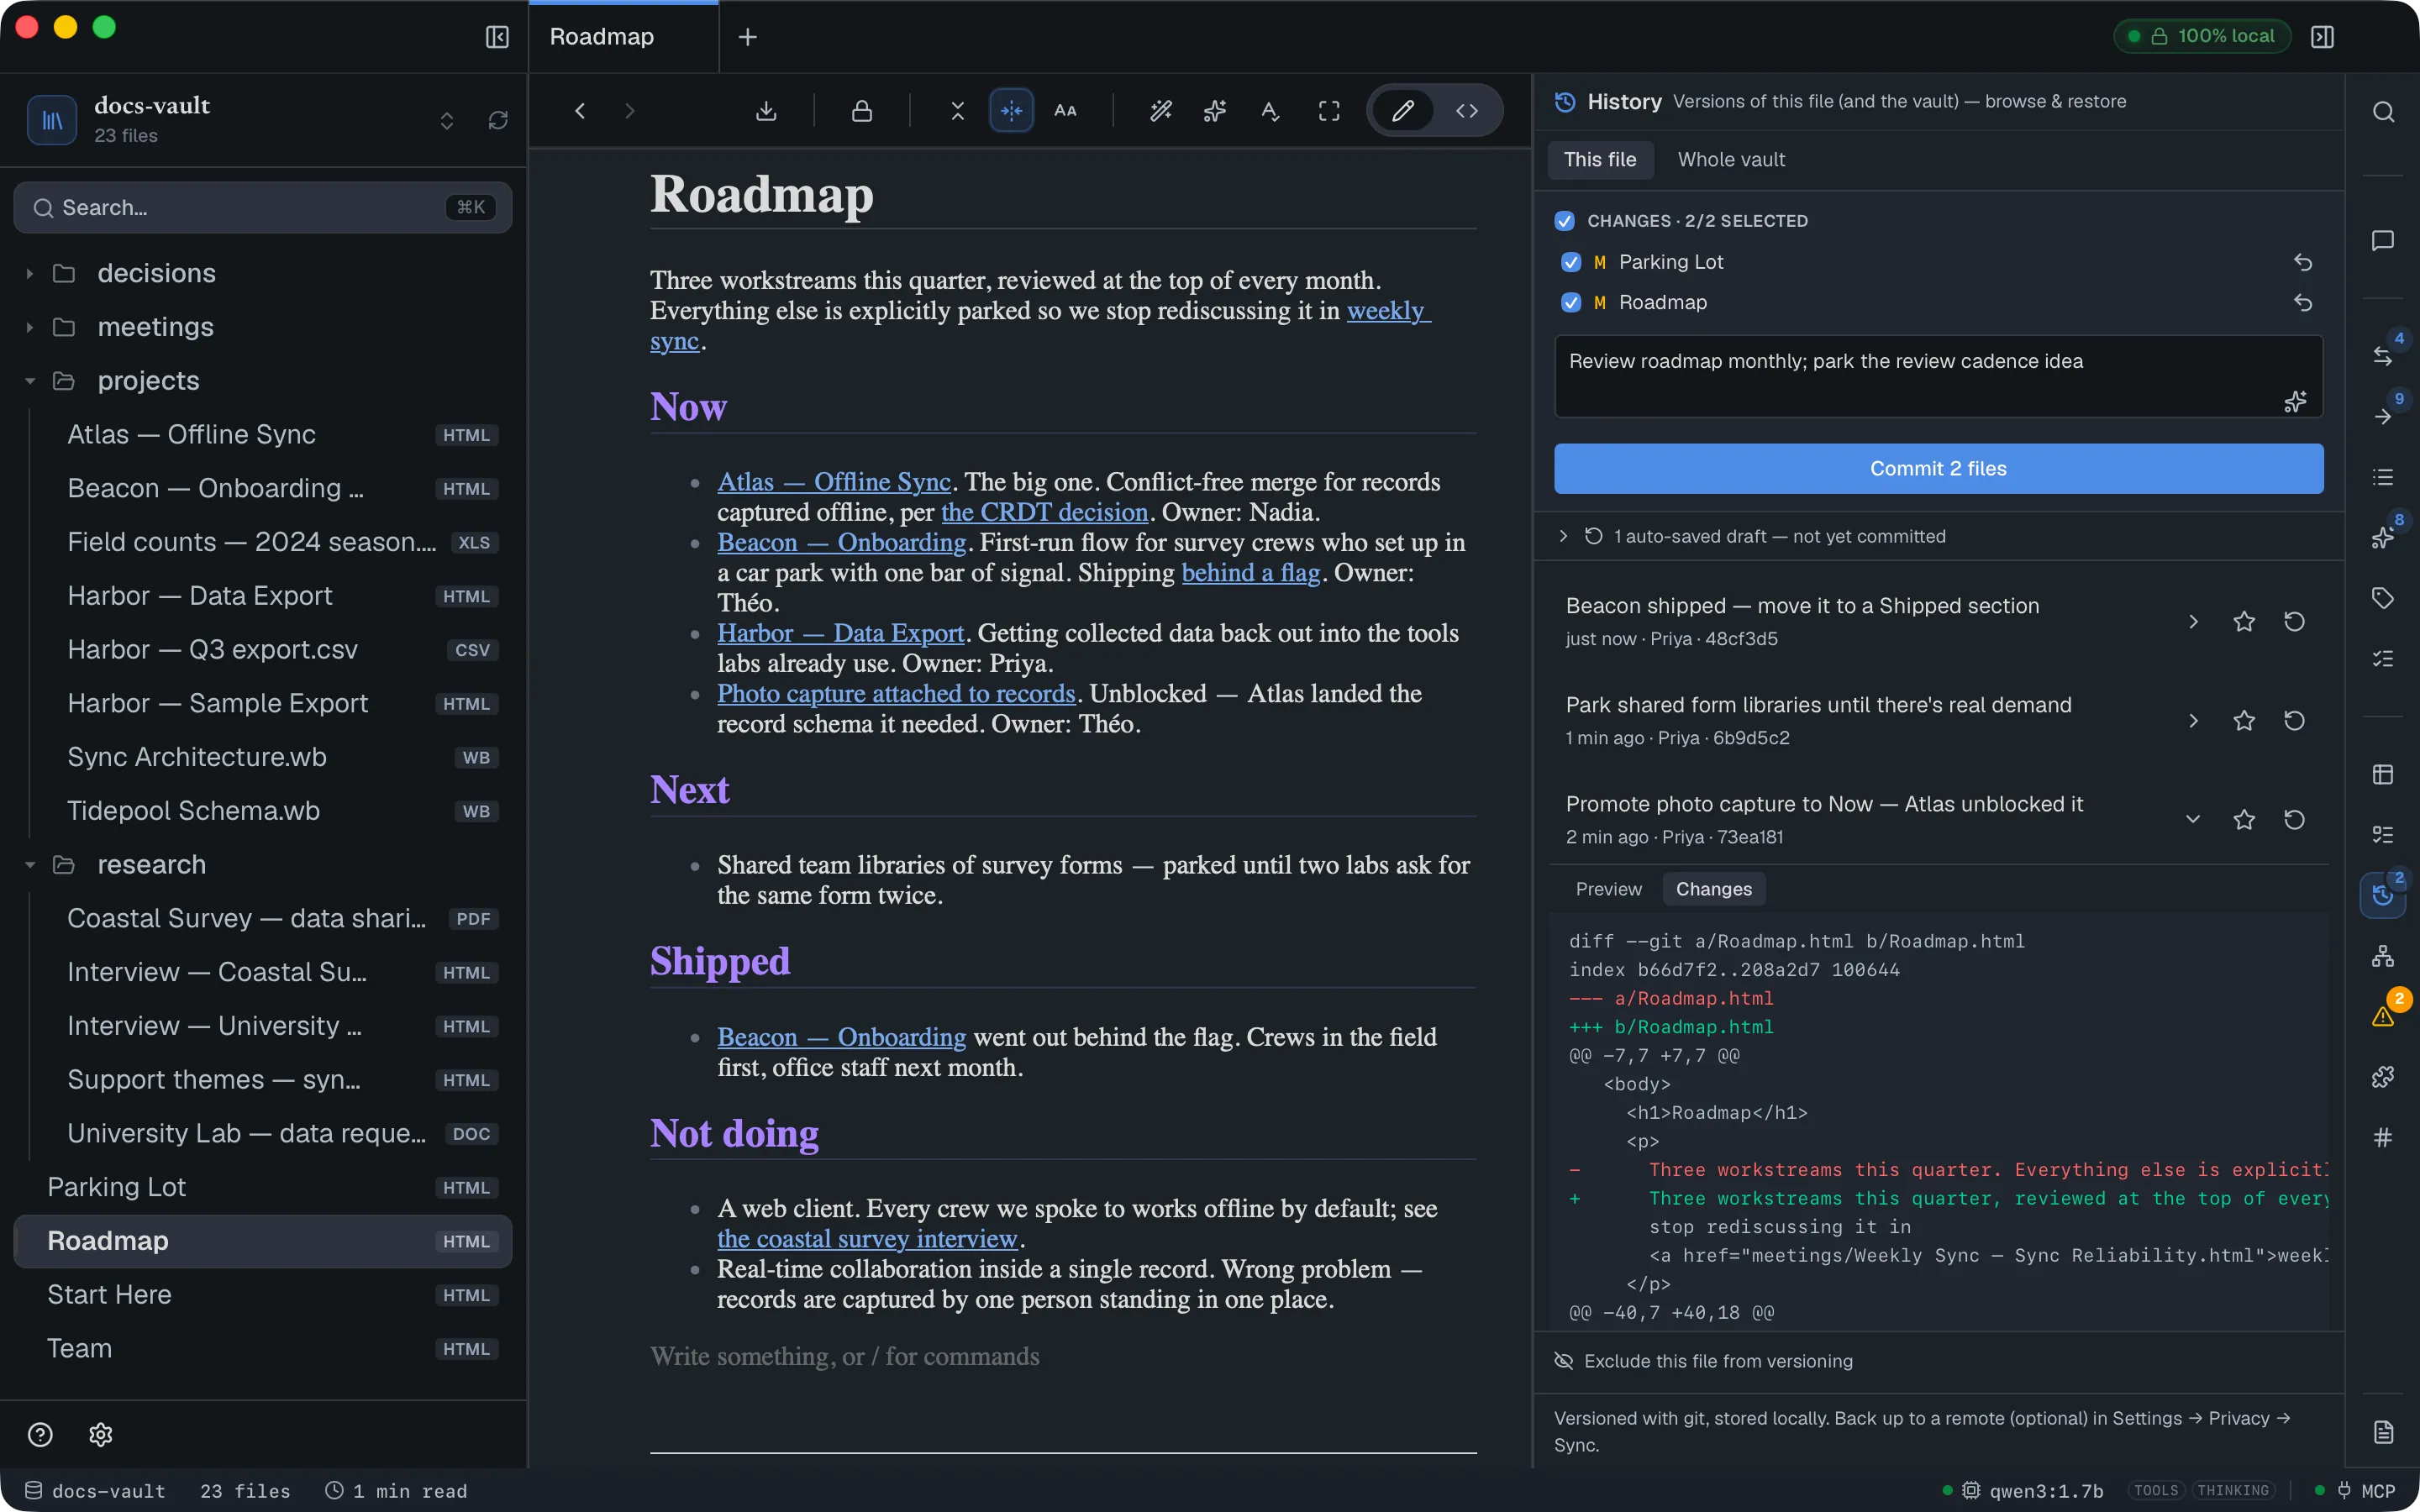
Task: Open the tag icon in right rail
Action: click(2383, 598)
